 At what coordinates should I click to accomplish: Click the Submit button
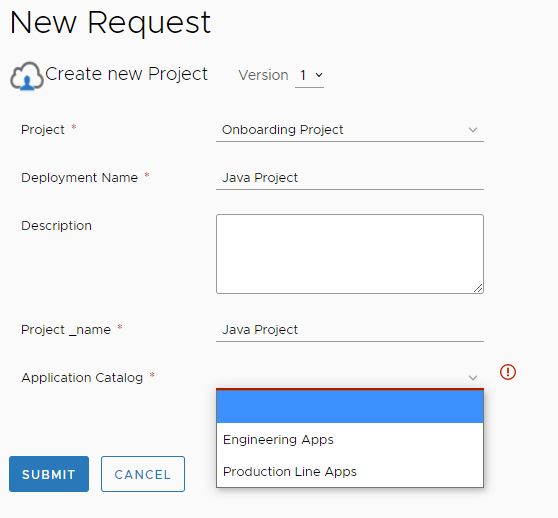pyautogui.click(x=49, y=474)
